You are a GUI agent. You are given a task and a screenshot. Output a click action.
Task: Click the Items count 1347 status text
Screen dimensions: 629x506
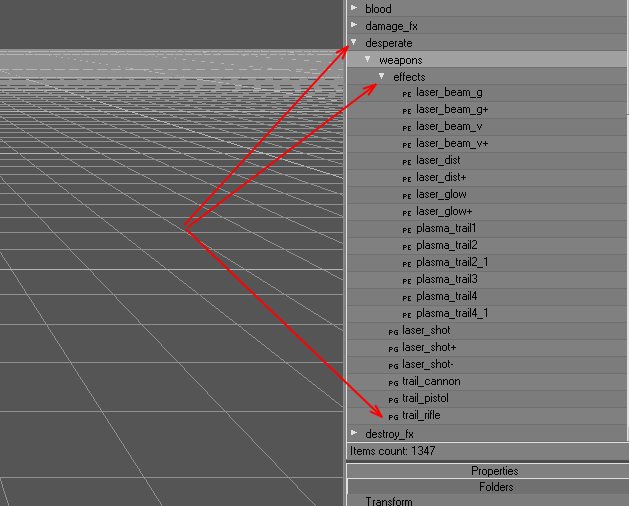click(393, 451)
